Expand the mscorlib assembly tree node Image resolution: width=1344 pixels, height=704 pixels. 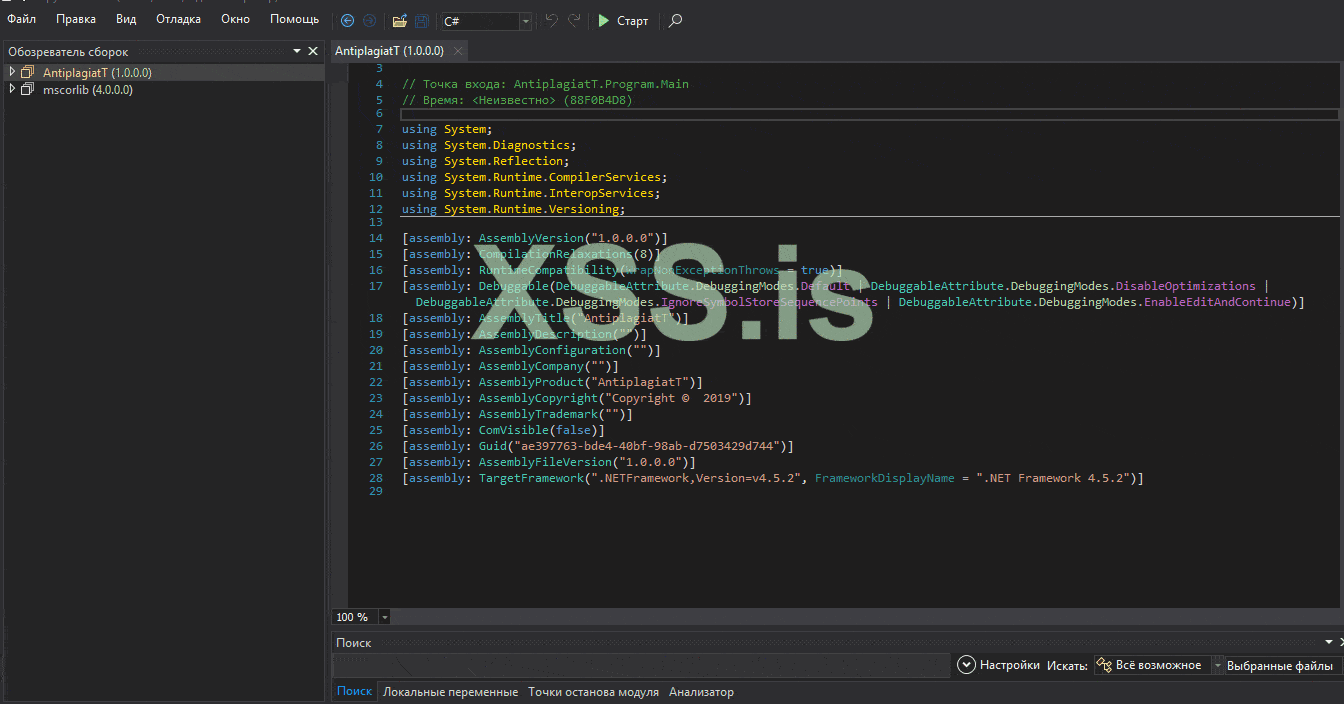coord(12,89)
